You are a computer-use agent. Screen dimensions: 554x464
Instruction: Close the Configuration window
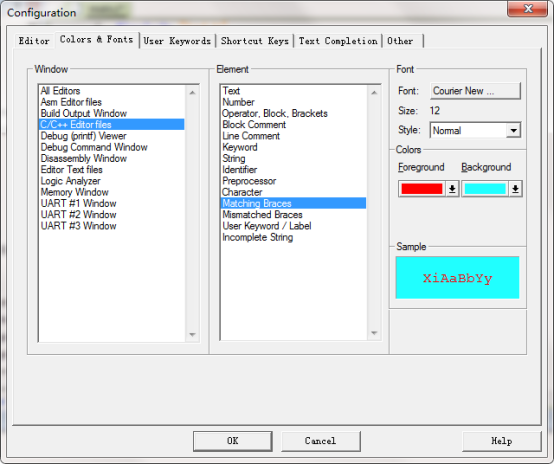pyautogui.click(x=528, y=8)
